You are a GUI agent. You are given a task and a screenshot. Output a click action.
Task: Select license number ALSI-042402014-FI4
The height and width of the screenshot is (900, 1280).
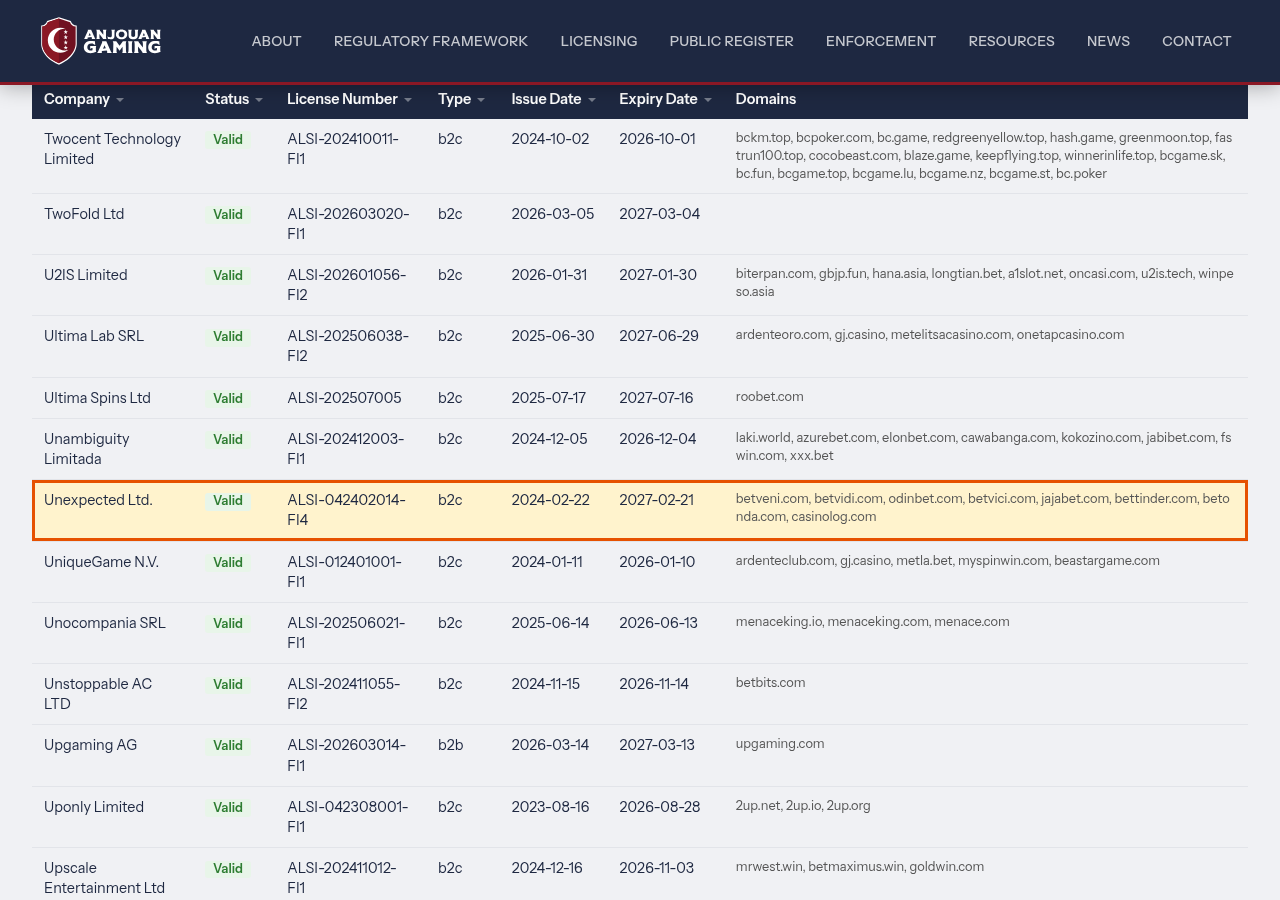[347, 510]
